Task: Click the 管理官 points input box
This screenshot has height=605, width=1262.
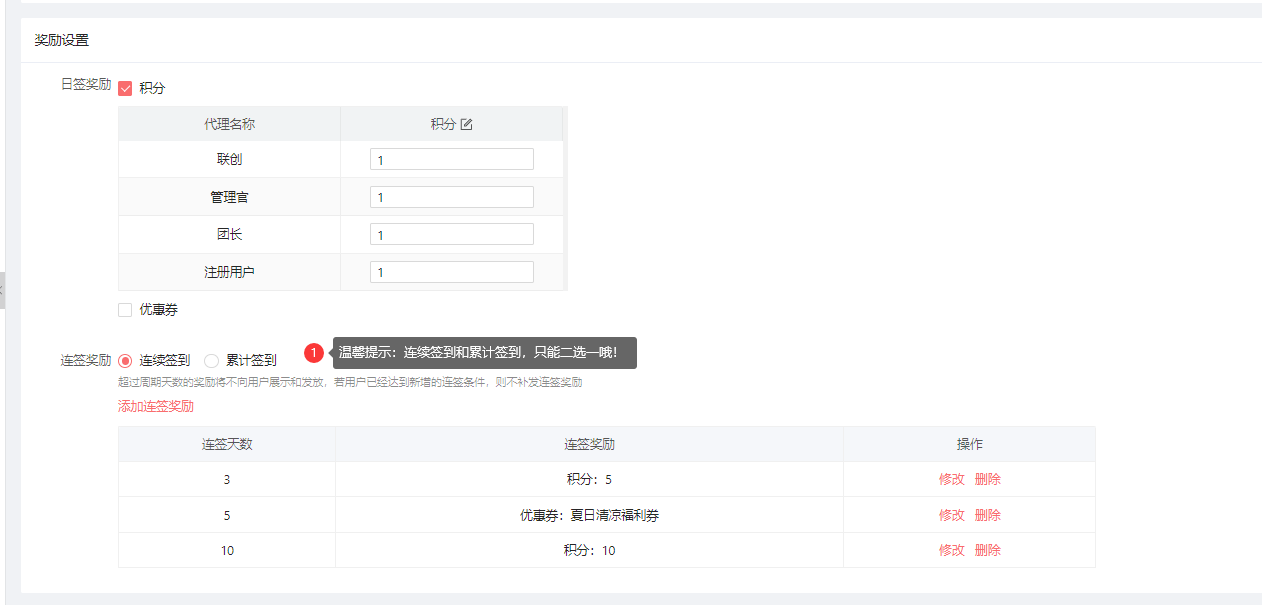Action: coord(451,197)
